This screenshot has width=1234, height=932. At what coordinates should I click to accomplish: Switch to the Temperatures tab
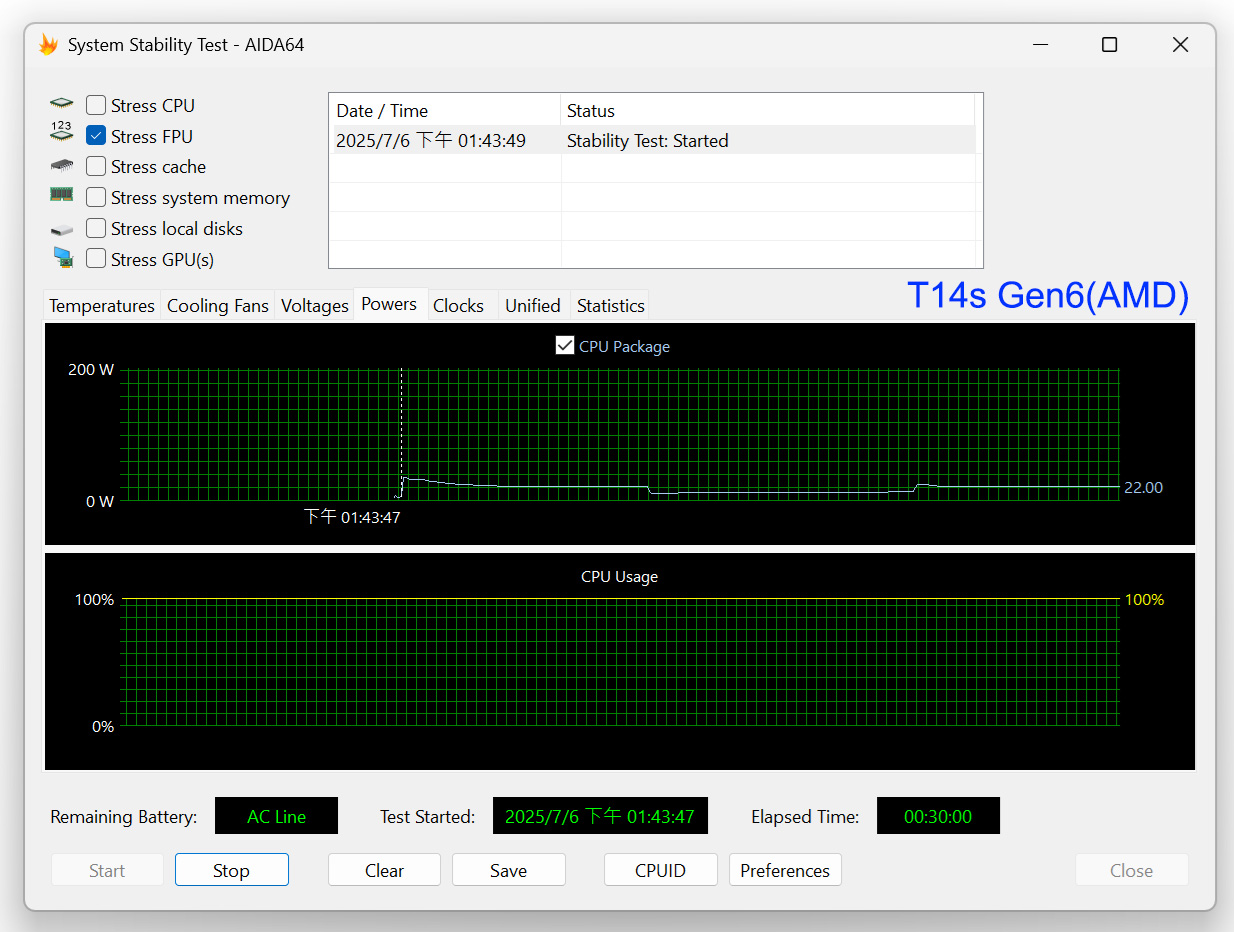coord(101,306)
